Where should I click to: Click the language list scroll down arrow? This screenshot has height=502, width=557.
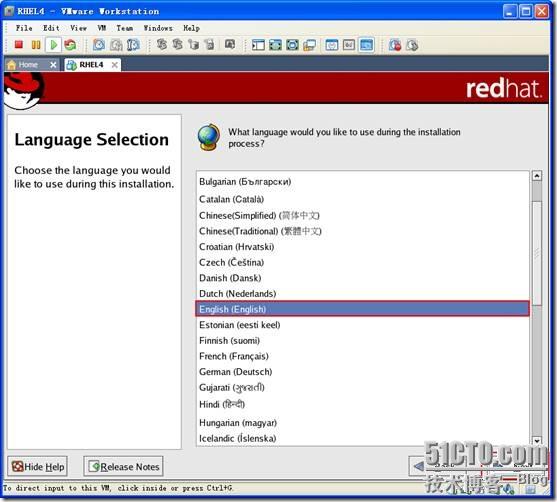click(x=537, y=441)
